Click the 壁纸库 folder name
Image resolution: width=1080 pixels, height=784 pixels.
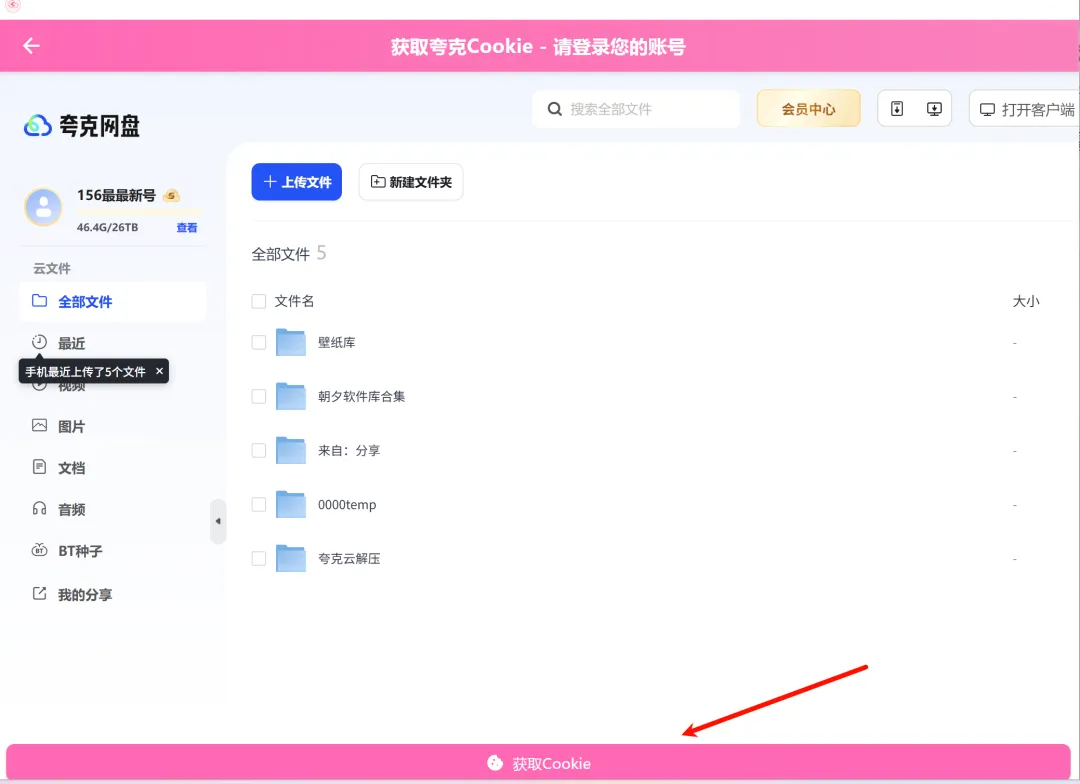(x=337, y=342)
